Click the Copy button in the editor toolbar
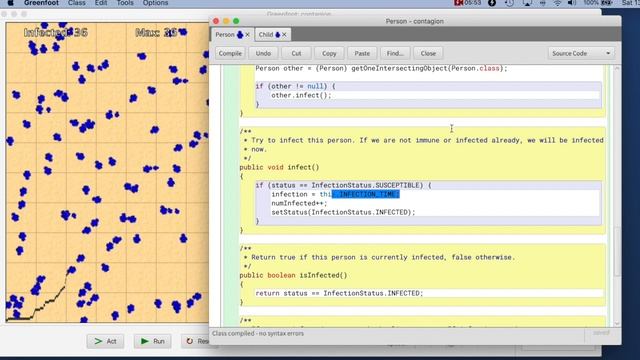640x360 pixels. (x=329, y=53)
